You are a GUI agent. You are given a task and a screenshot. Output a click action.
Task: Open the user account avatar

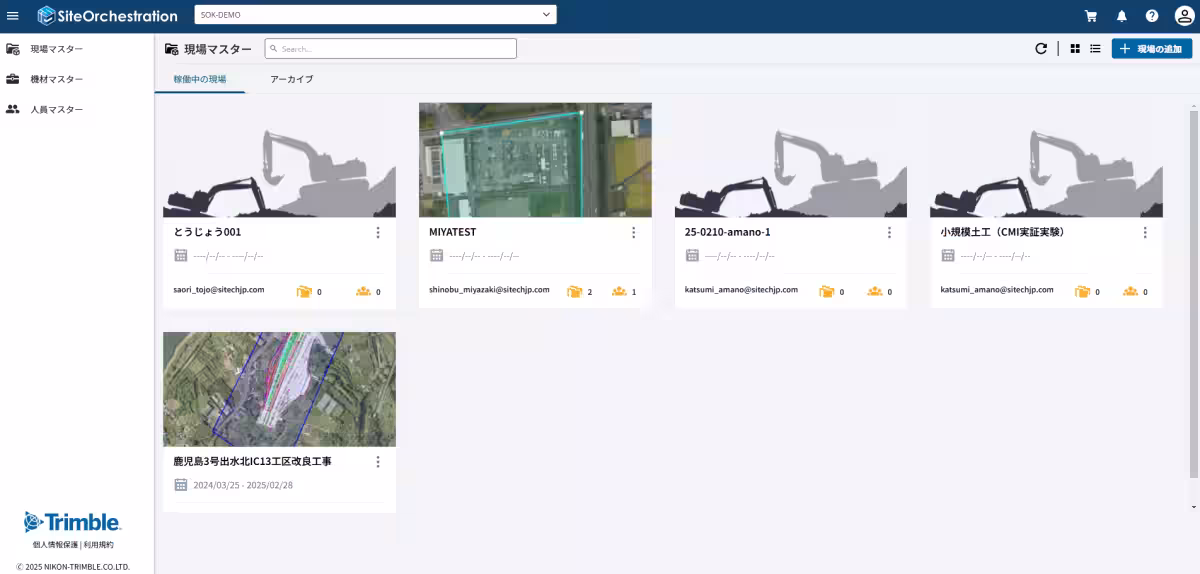click(x=1182, y=16)
